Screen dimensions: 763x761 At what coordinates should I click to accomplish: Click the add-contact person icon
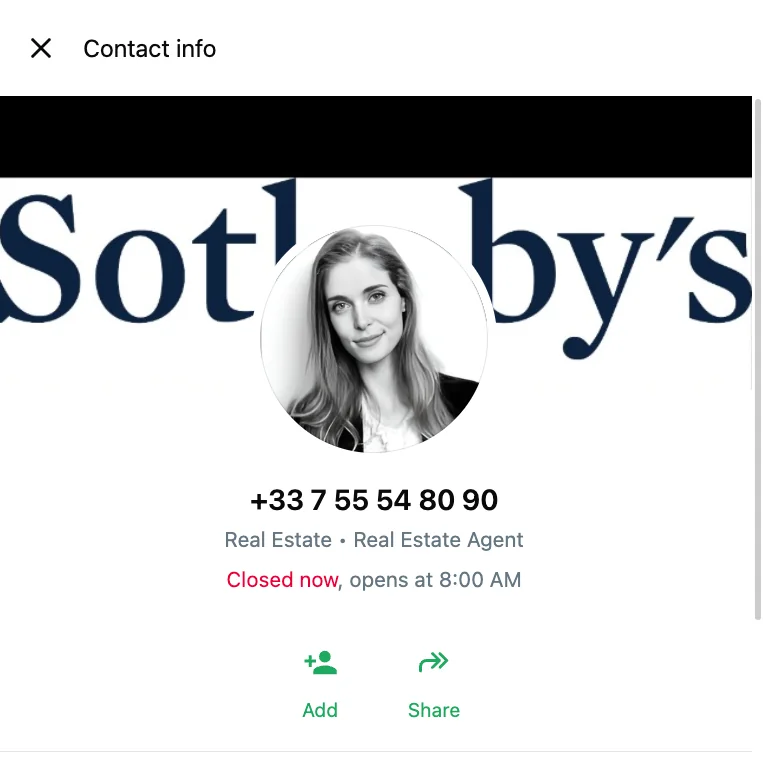pos(321,662)
